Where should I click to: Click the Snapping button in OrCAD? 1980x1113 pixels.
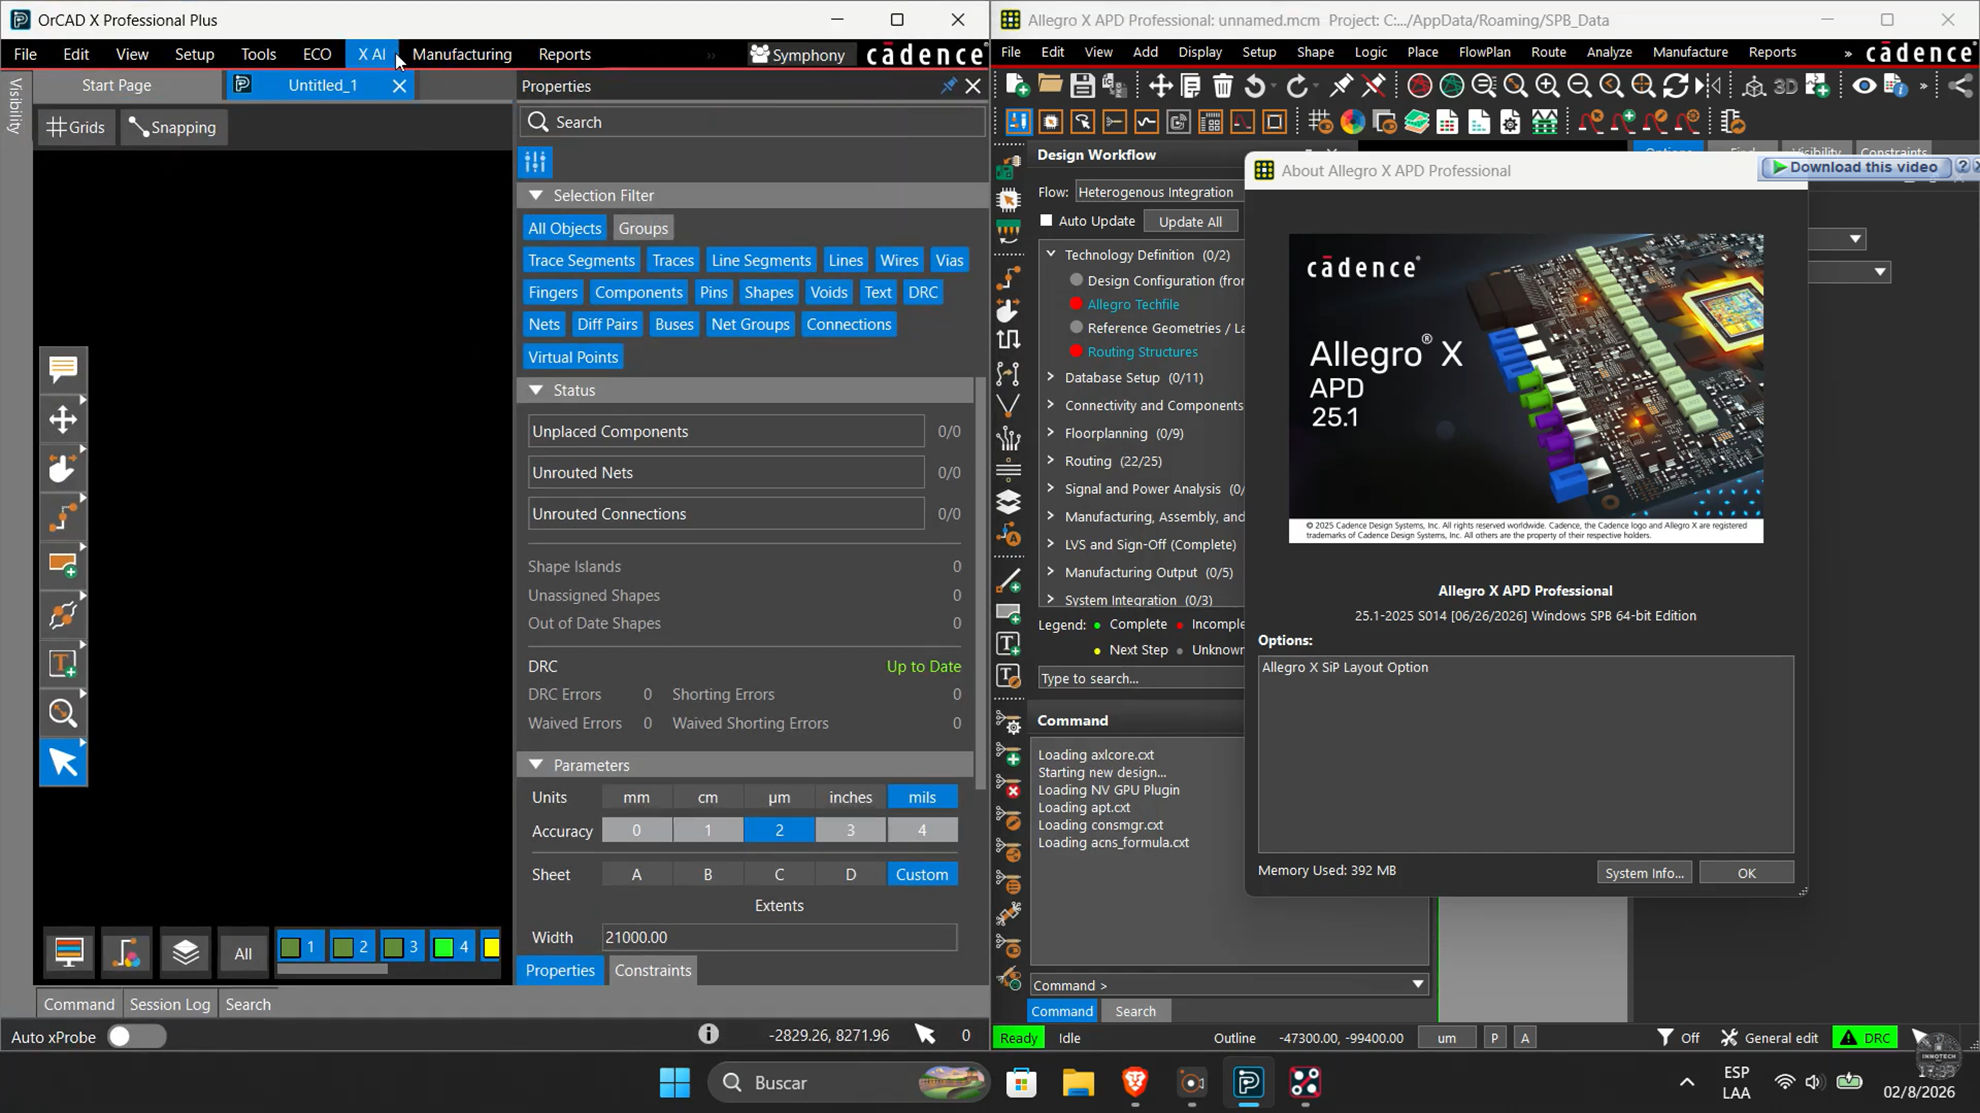click(174, 127)
